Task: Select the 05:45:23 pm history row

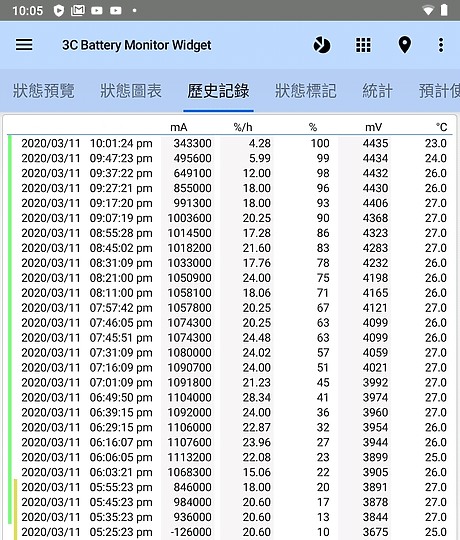Action: pyautogui.click(x=230, y=502)
